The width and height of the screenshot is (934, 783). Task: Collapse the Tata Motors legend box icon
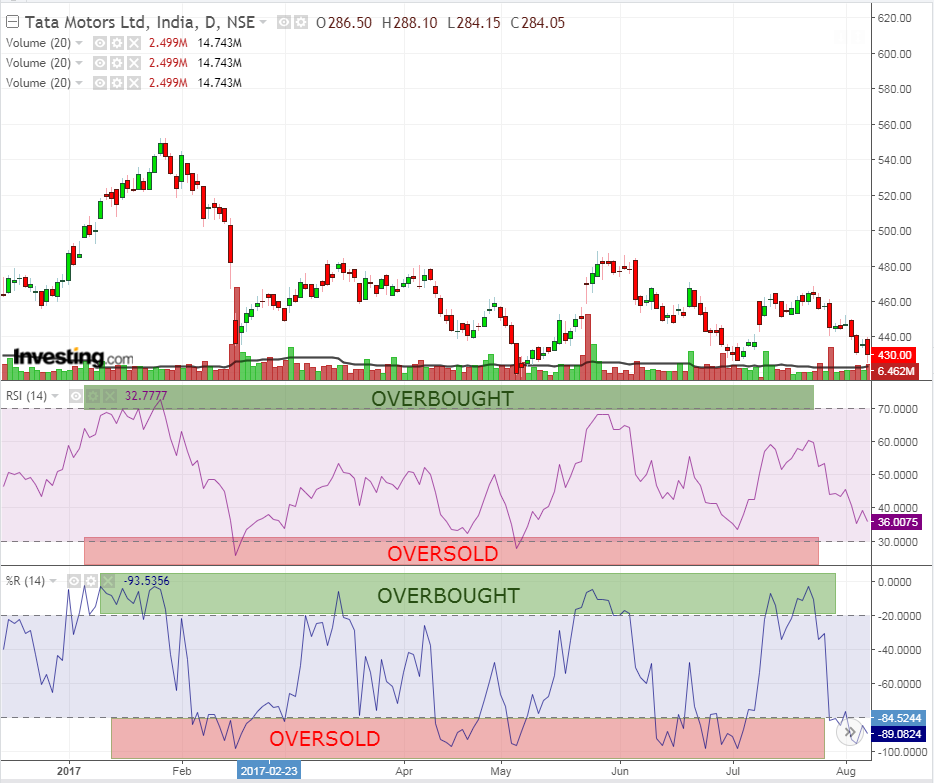pyautogui.click(x=12, y=23)
